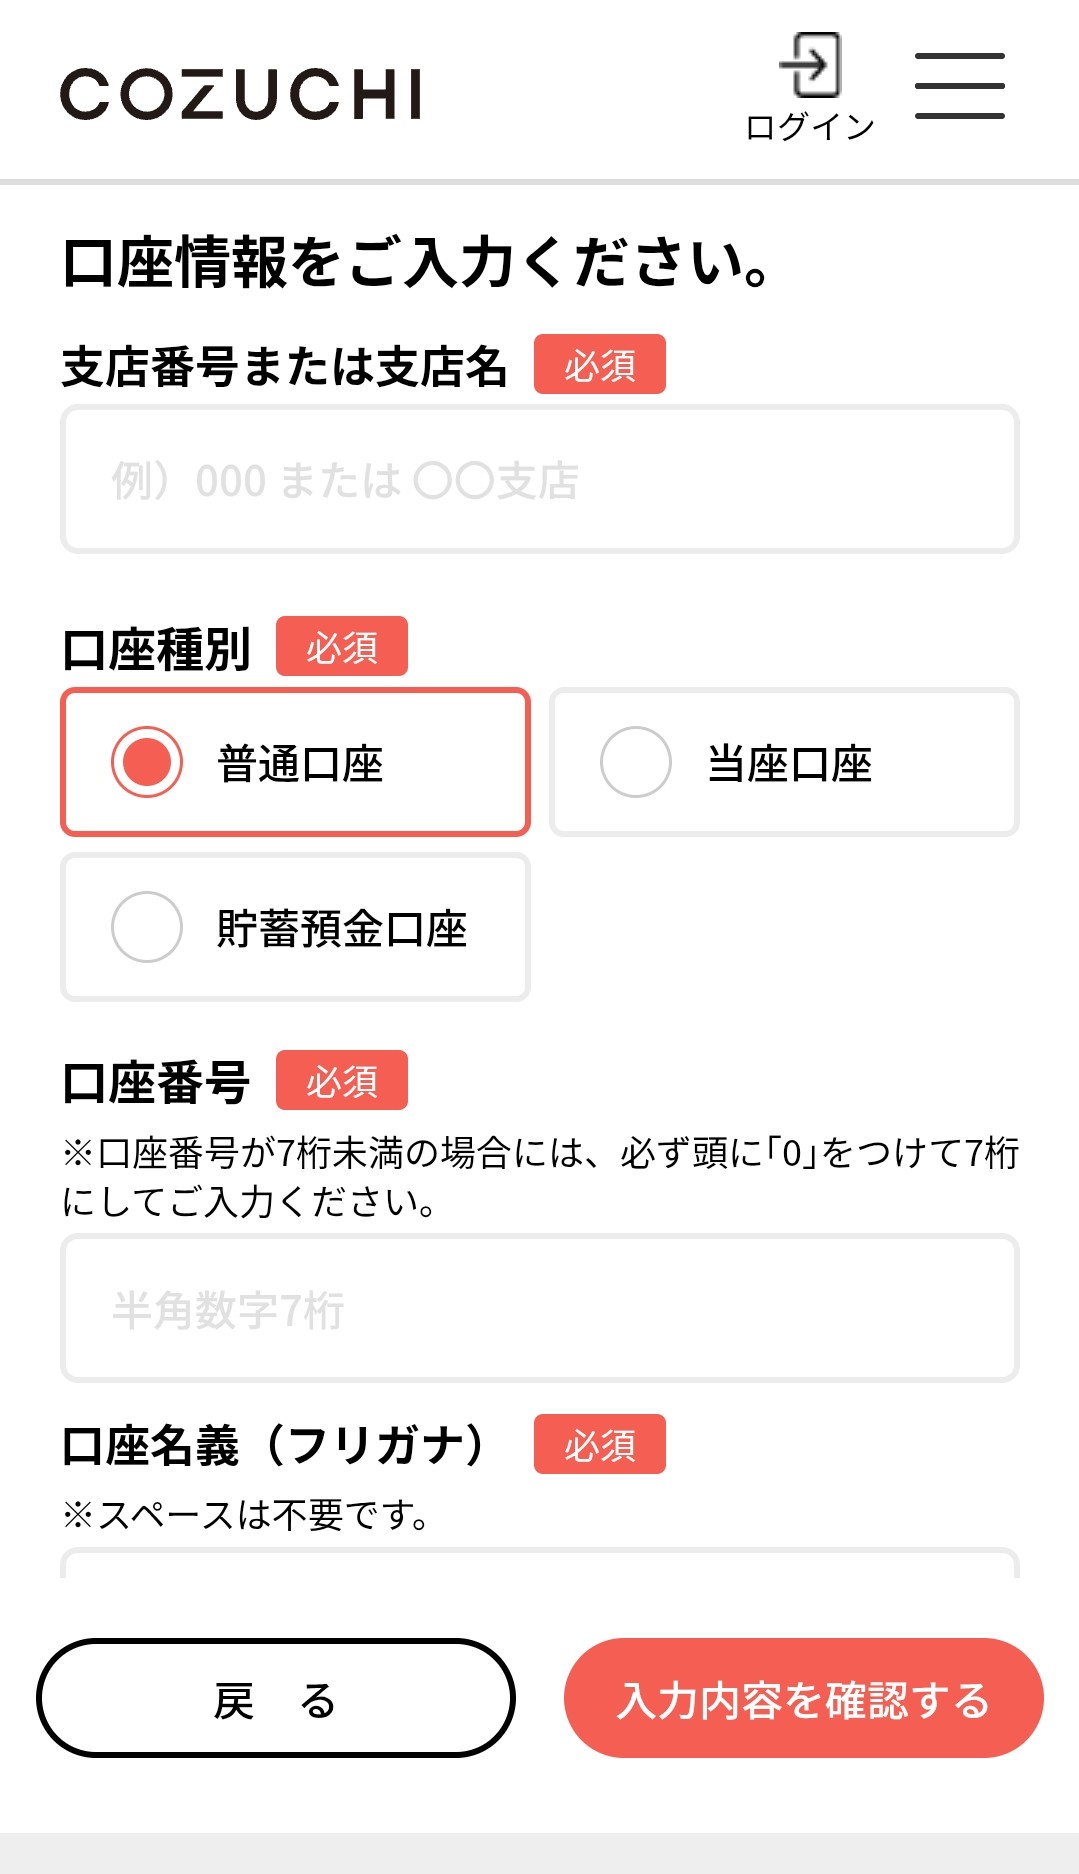Click the 必須 badge beside 支店番号または支店名

600,365
